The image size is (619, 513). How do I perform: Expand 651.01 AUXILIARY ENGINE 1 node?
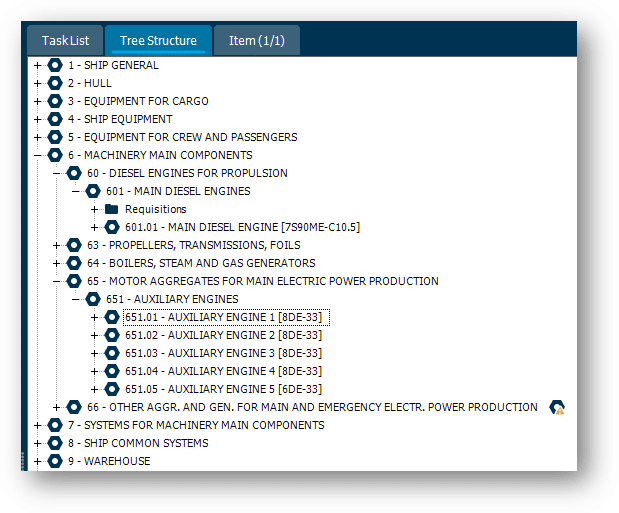pos(94,317)
